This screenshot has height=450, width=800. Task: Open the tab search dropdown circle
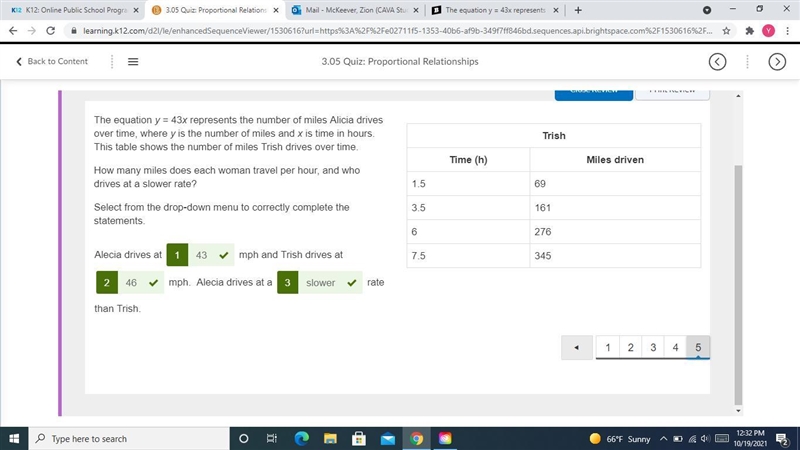point(707,10)
